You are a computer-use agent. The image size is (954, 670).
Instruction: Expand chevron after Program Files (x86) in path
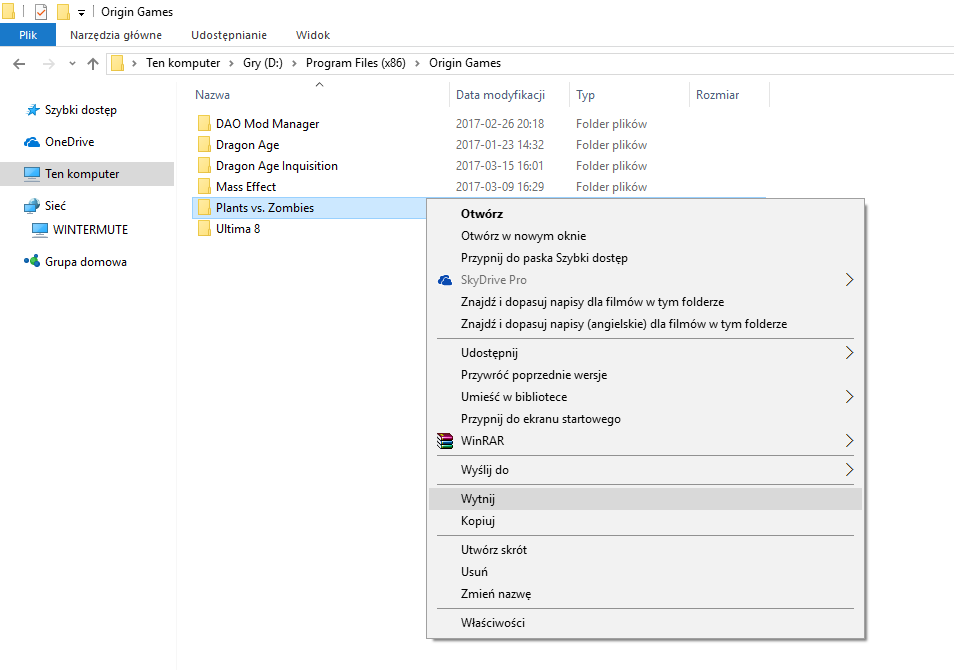[417, 63]
